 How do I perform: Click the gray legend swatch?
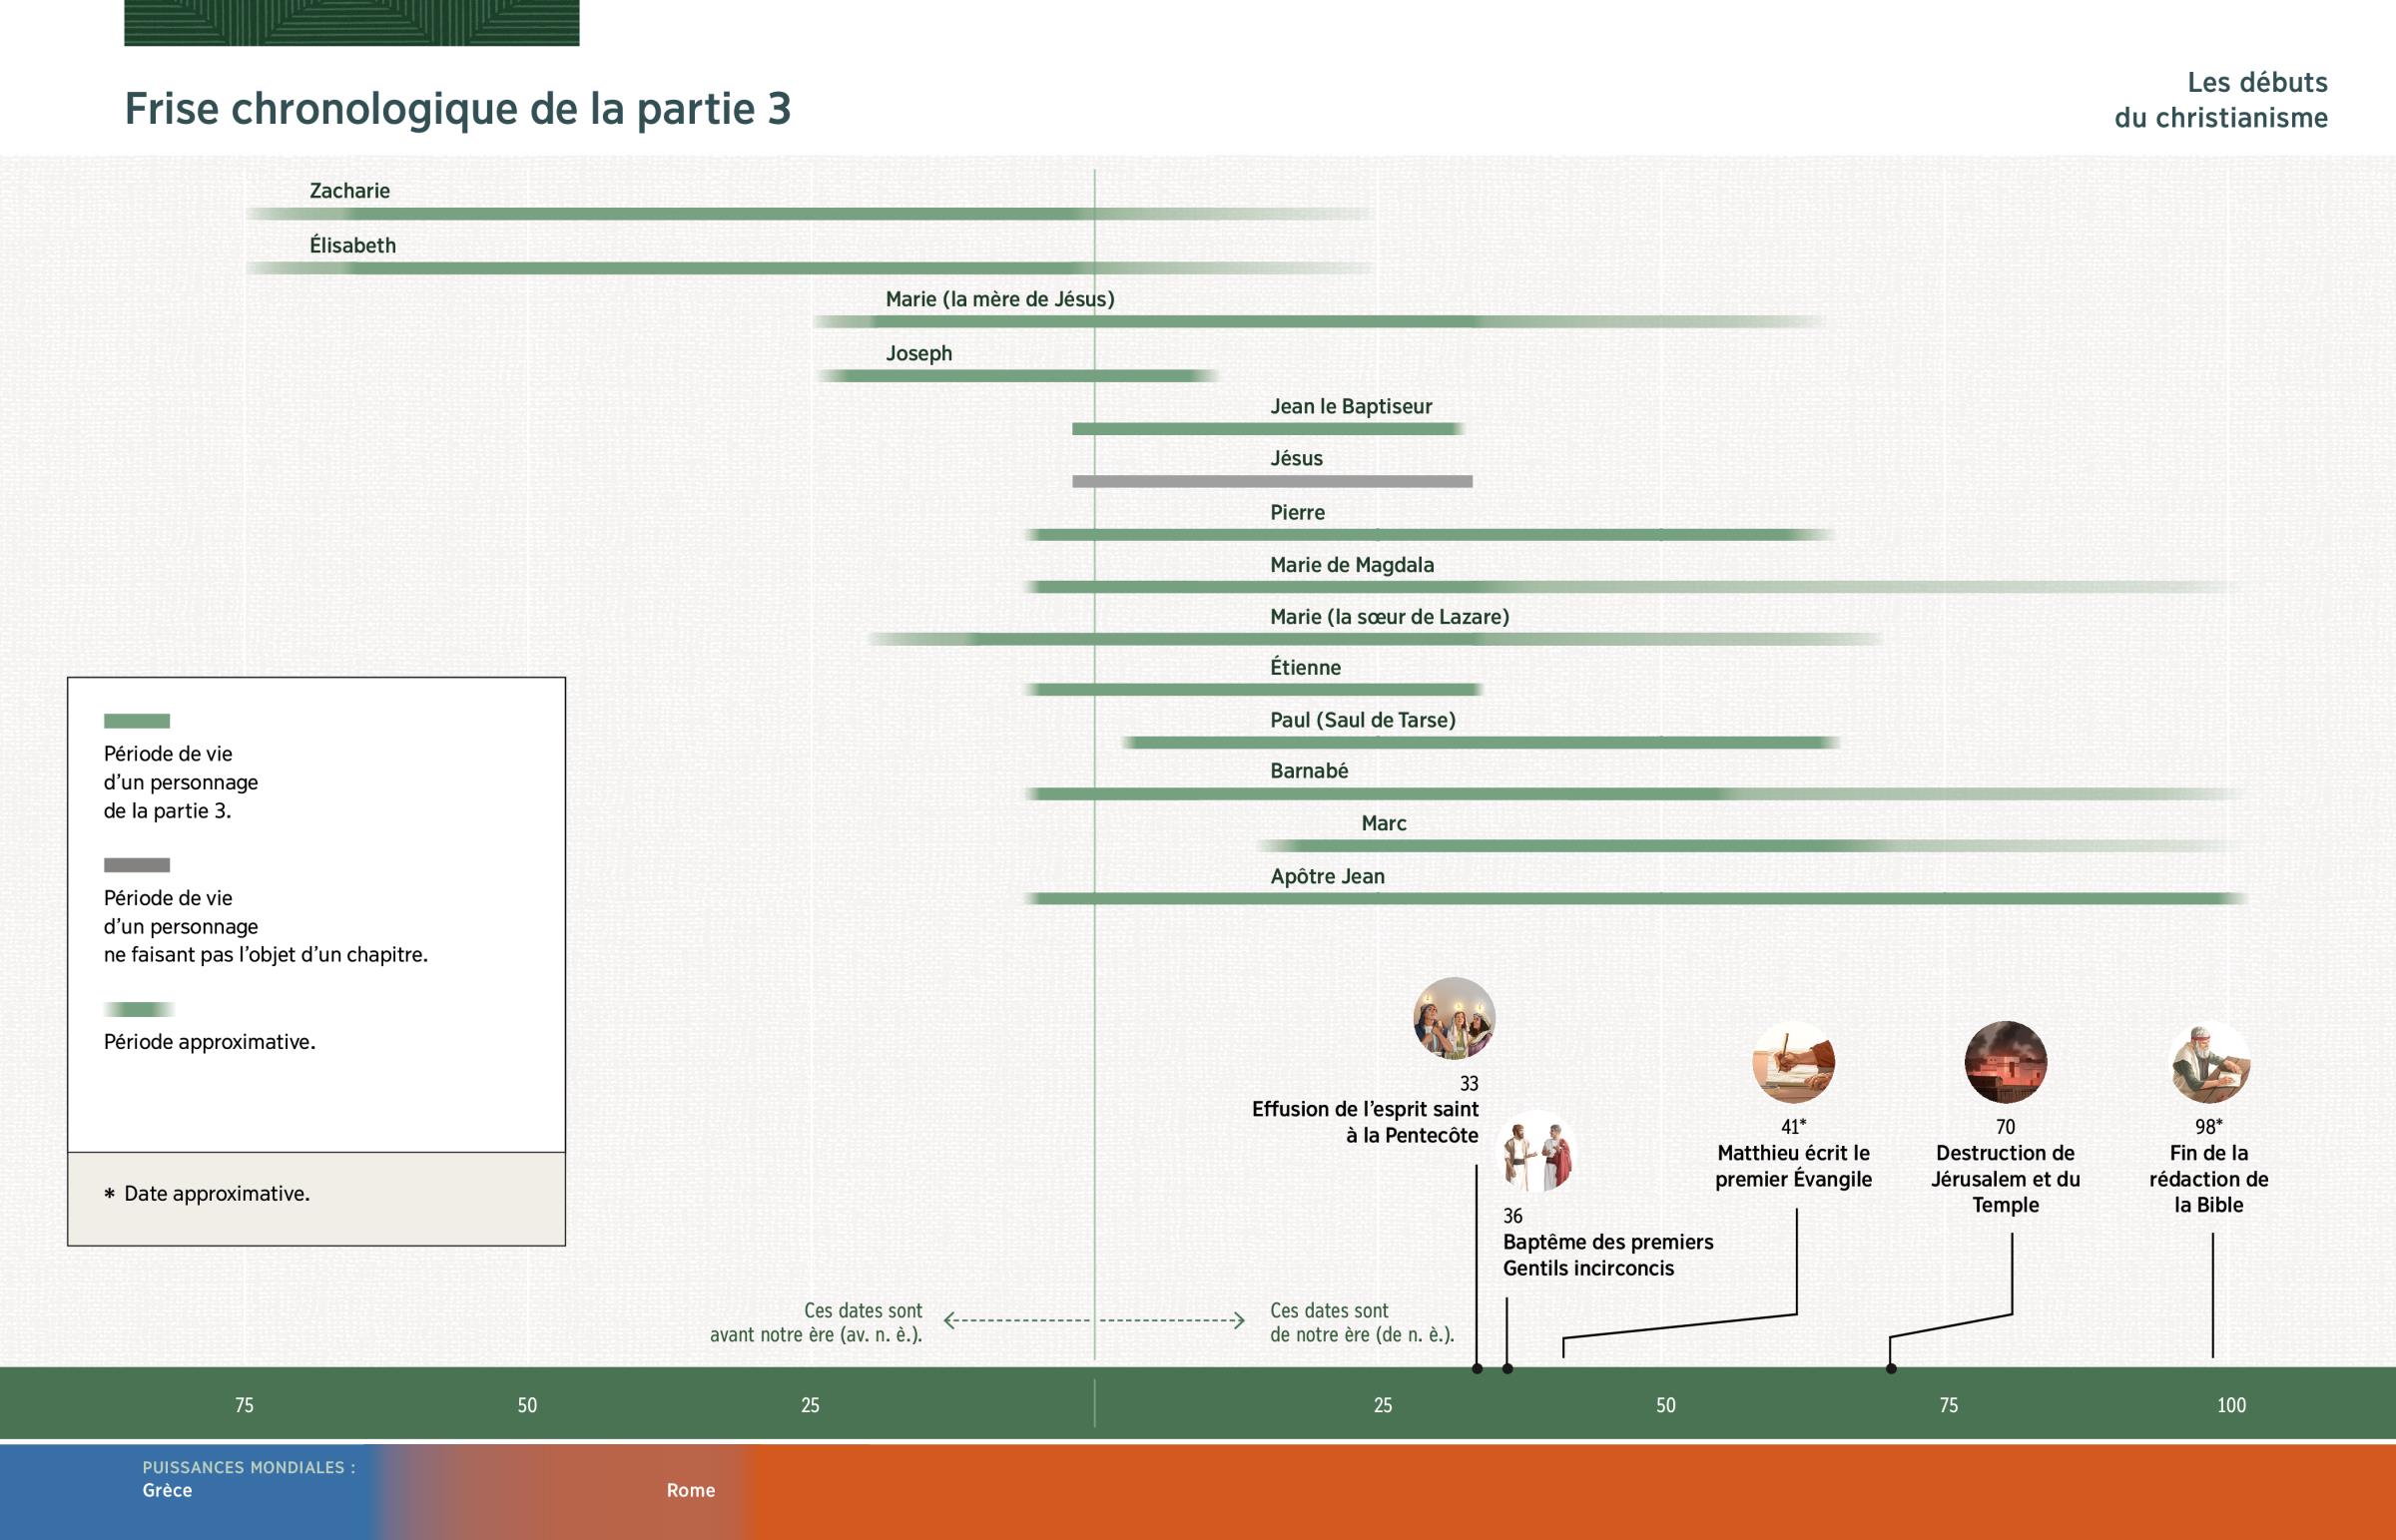[137, 865]
